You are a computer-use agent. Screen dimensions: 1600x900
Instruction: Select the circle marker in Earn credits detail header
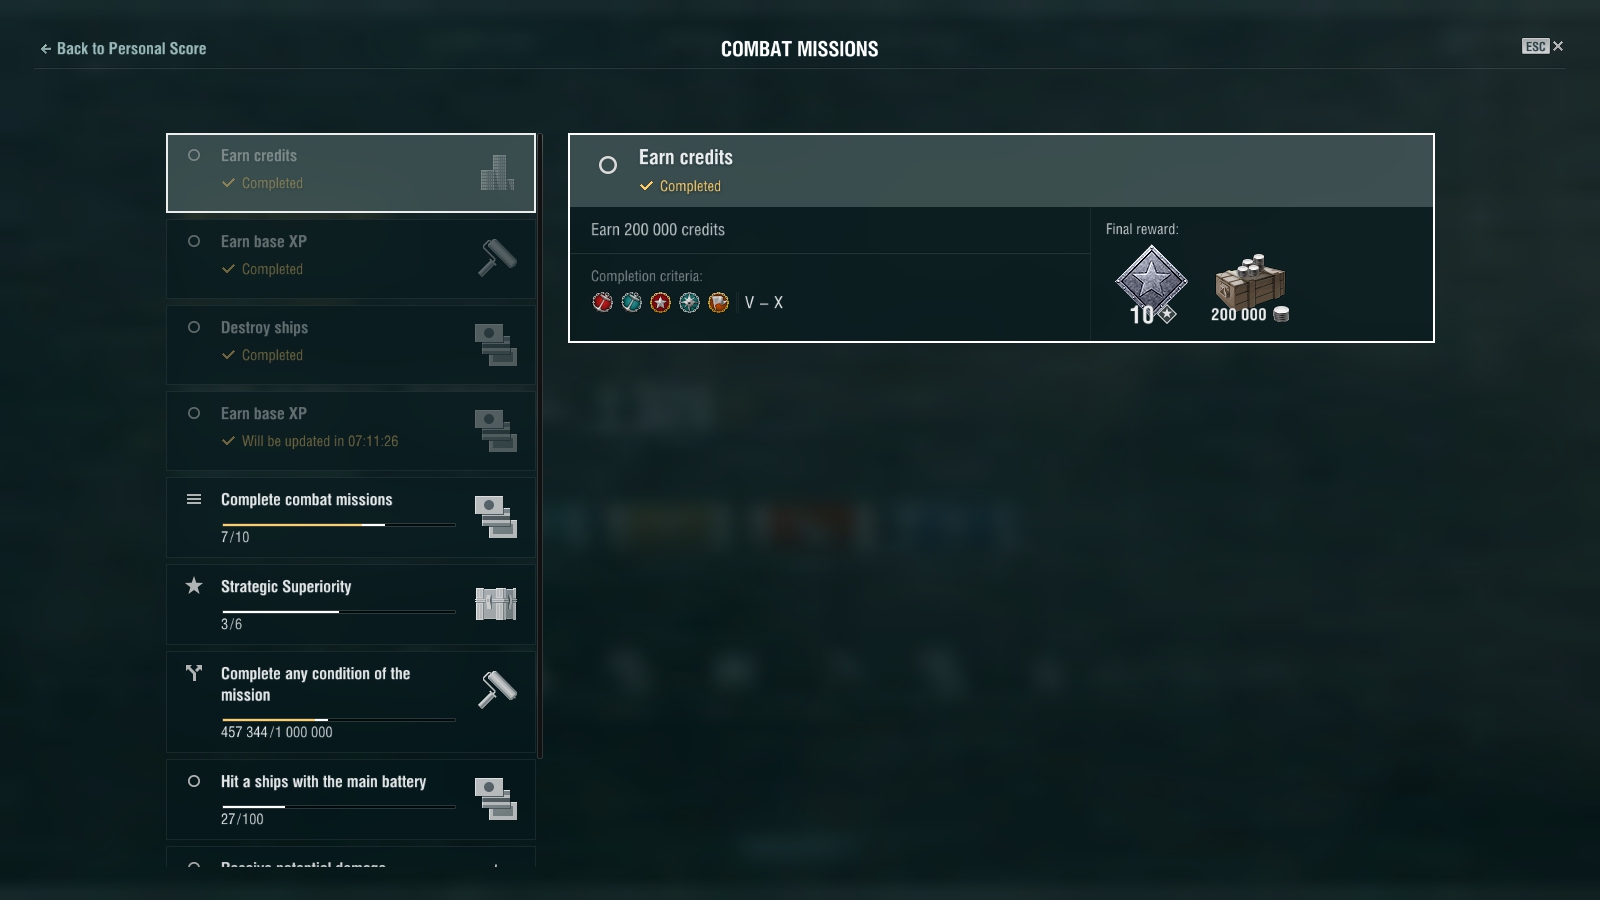point(608,165)
